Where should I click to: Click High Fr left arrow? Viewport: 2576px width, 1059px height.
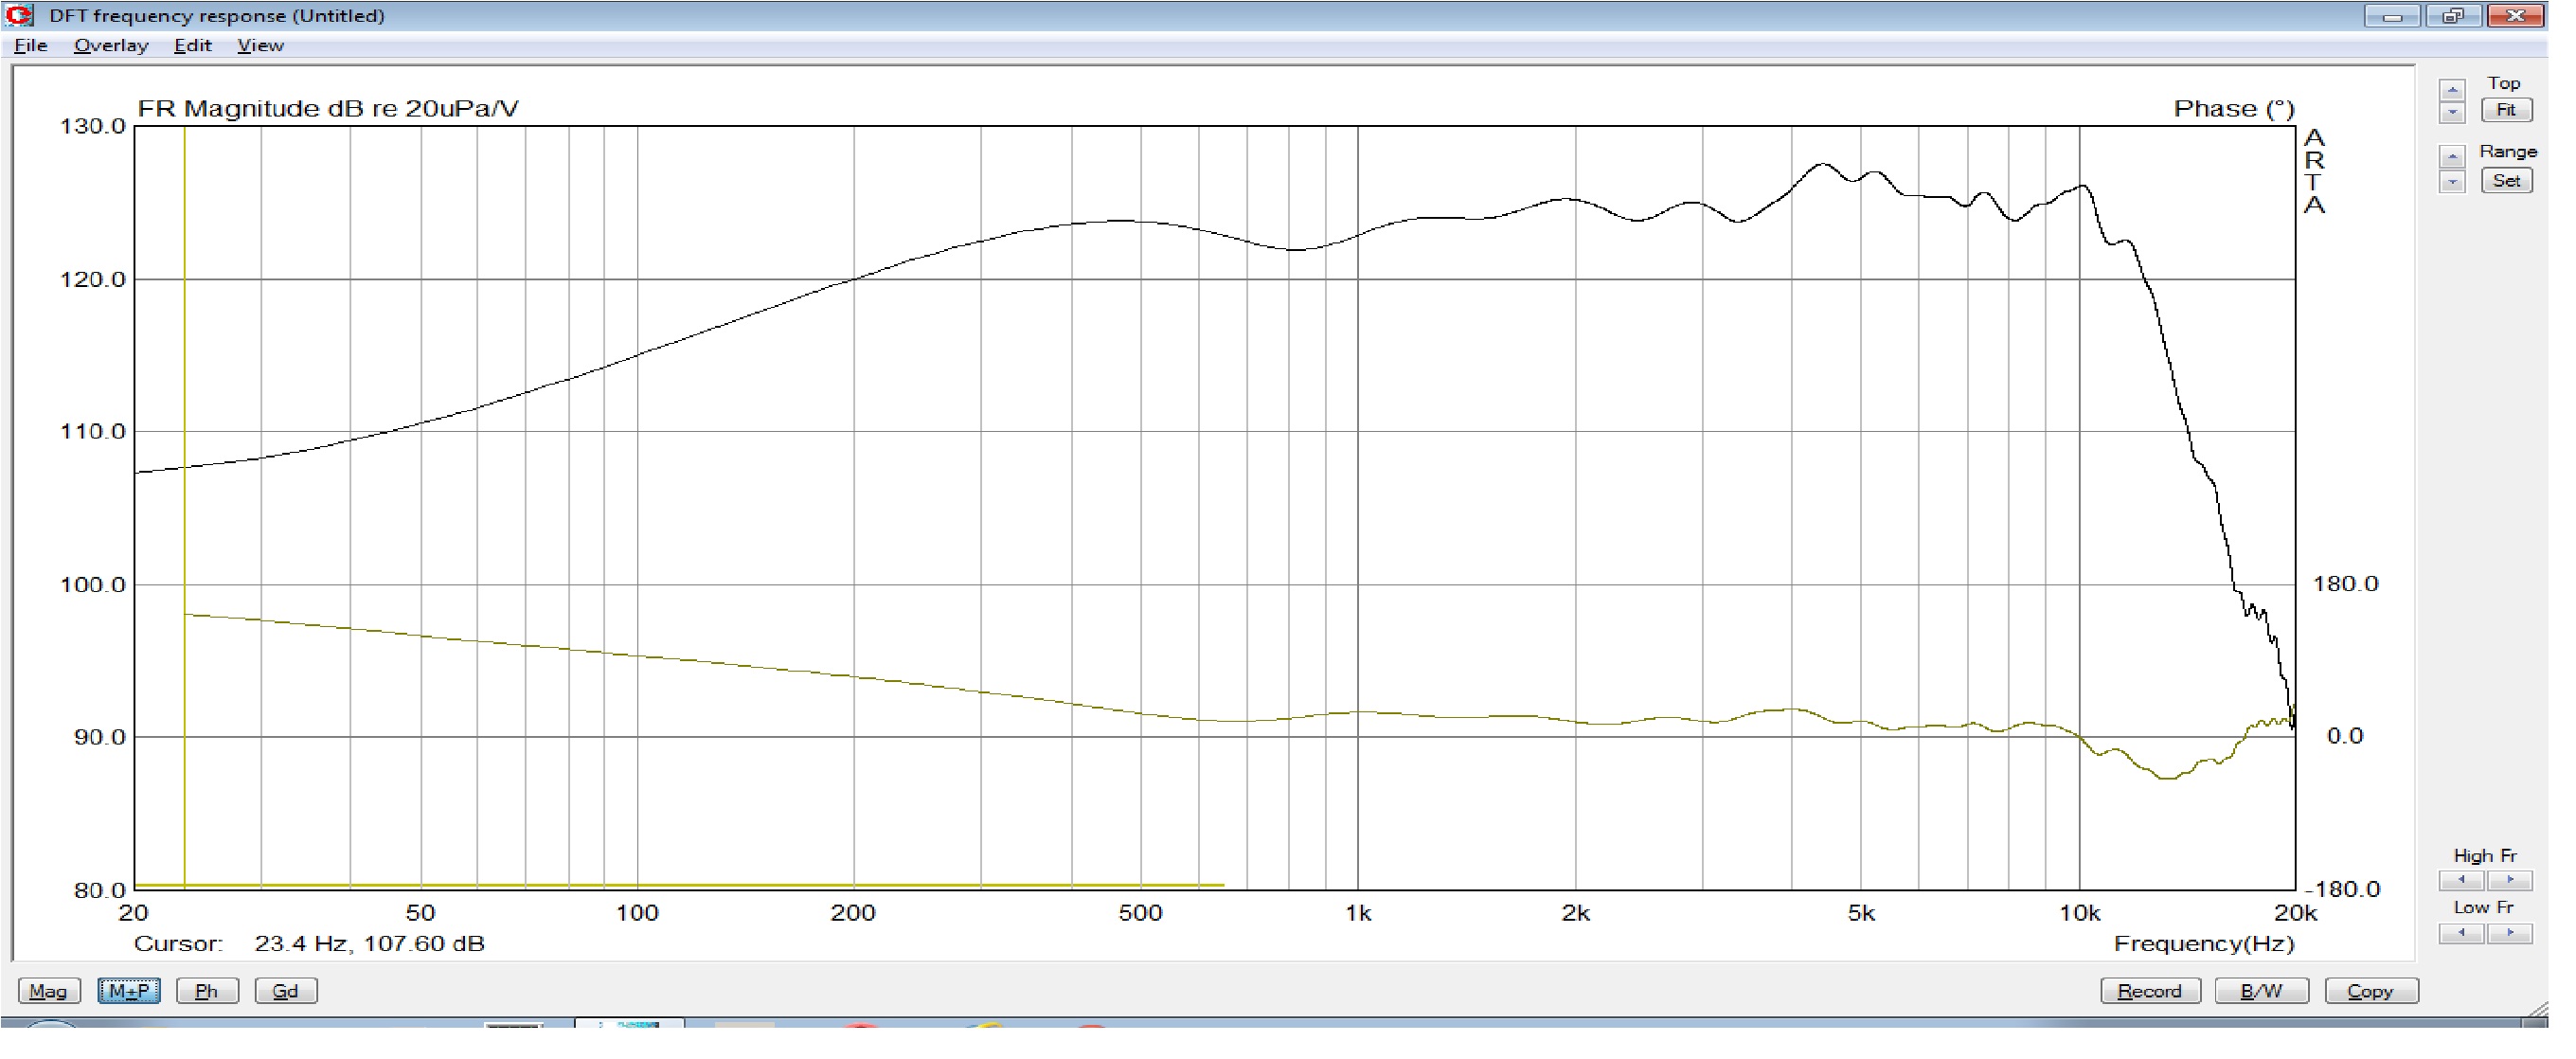tap(2461, 880)
